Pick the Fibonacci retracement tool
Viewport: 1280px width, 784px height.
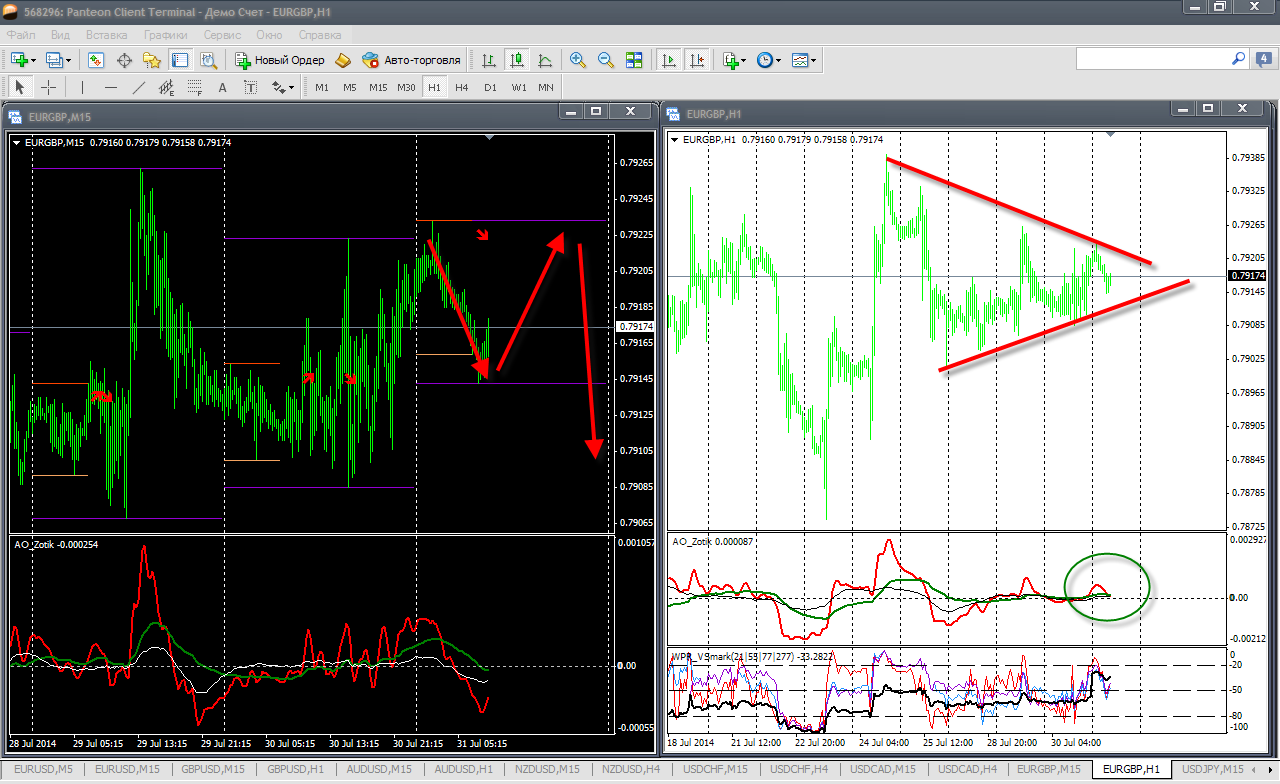click(195, 87)
